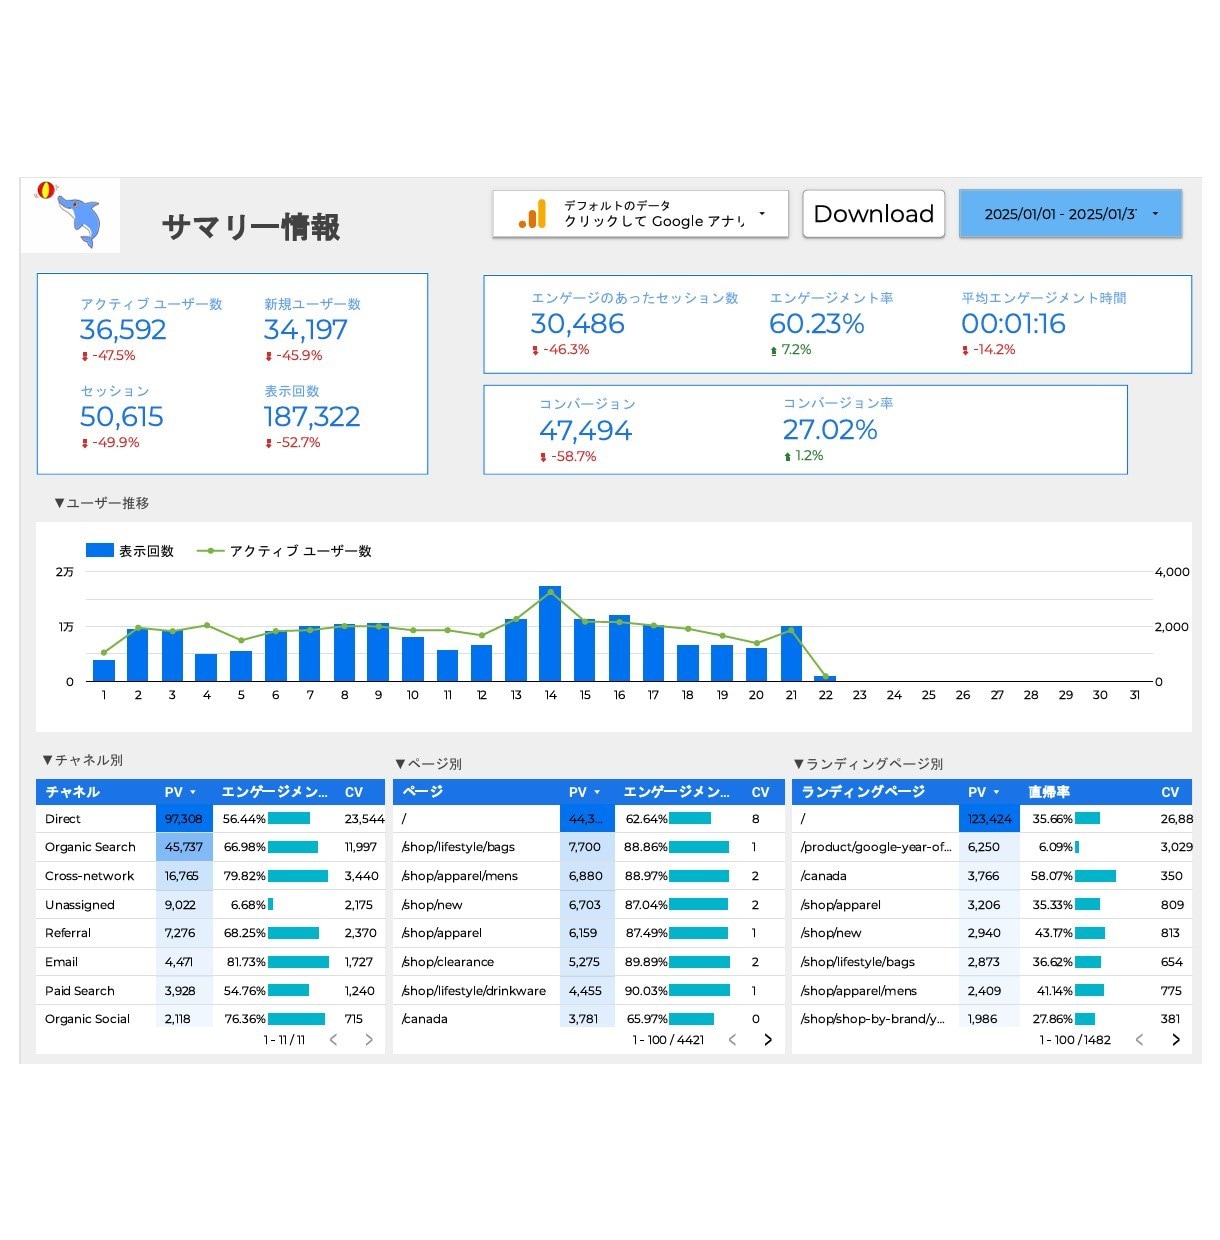This screenshot has height=1240, width=1220.
Task: Sort landing page table by PV arrow
Action: pos(996,792)
